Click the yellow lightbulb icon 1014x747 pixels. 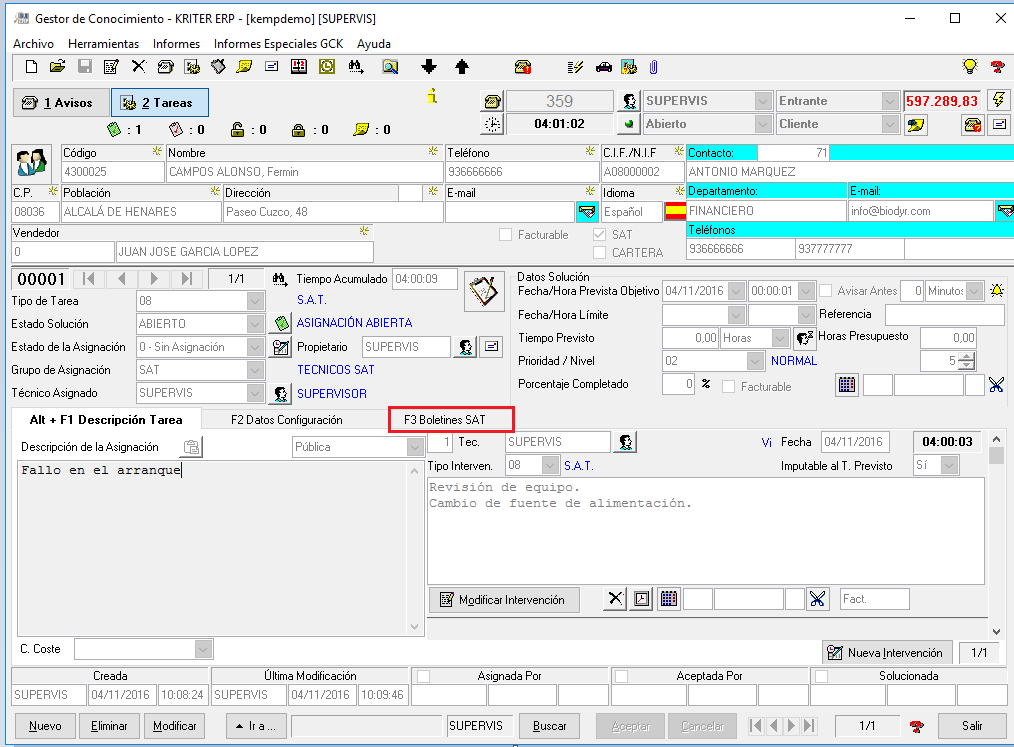(x=969, y=66)
